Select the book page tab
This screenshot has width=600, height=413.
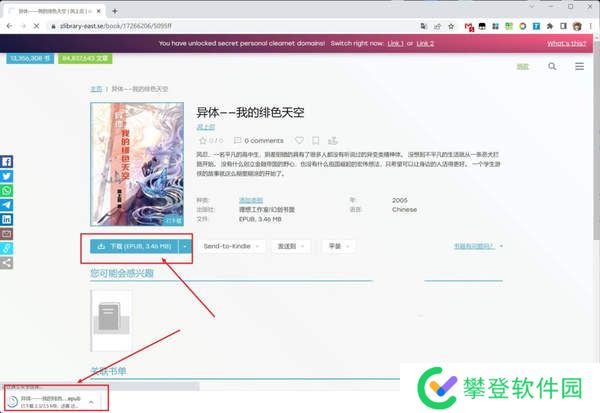pos(54,11)
